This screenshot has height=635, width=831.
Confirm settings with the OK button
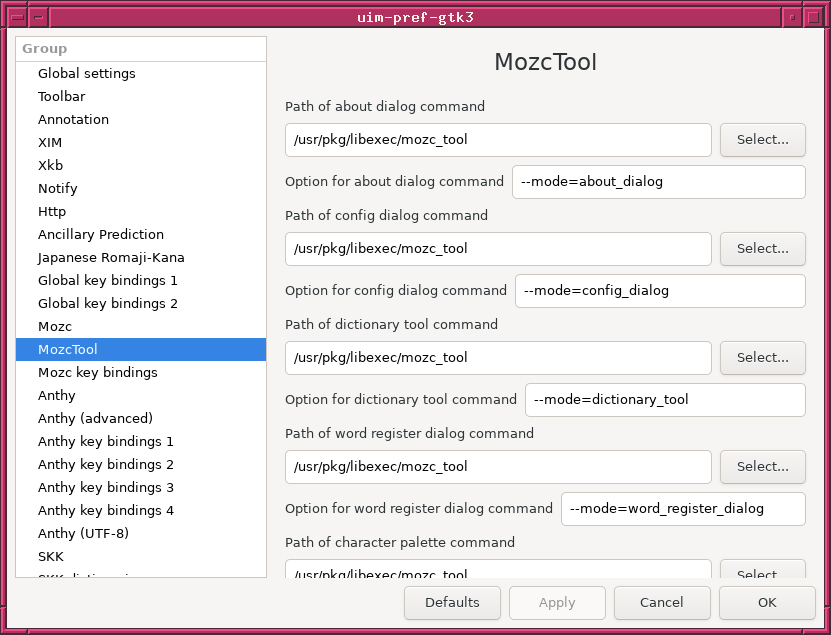pyautogui.click(x=767, y=603)
